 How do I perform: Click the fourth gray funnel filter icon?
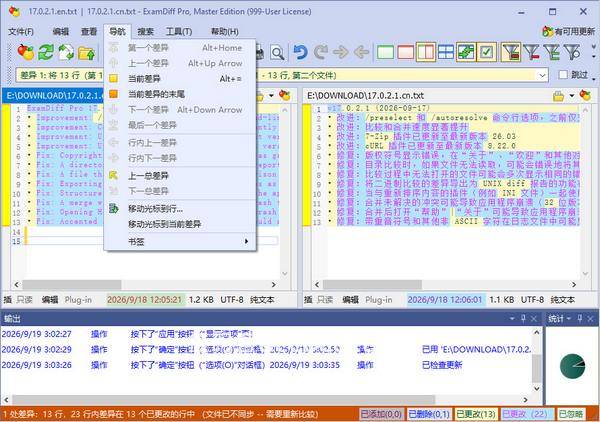[x=572, y=52]
